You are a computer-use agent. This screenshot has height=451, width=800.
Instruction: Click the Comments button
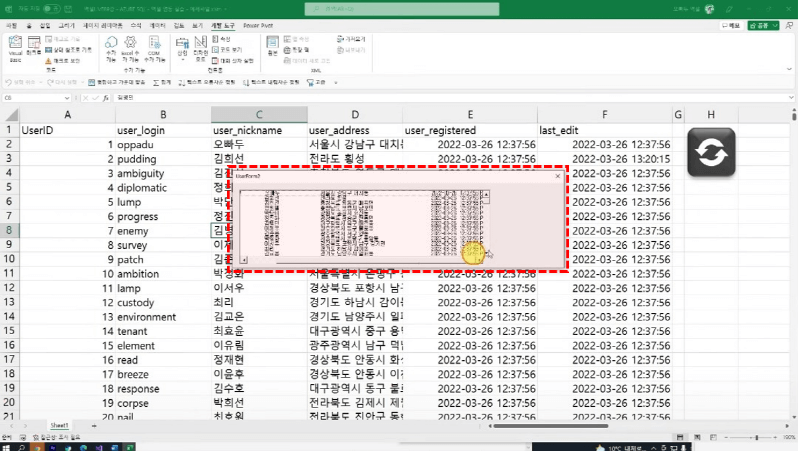tap(731, 26)
